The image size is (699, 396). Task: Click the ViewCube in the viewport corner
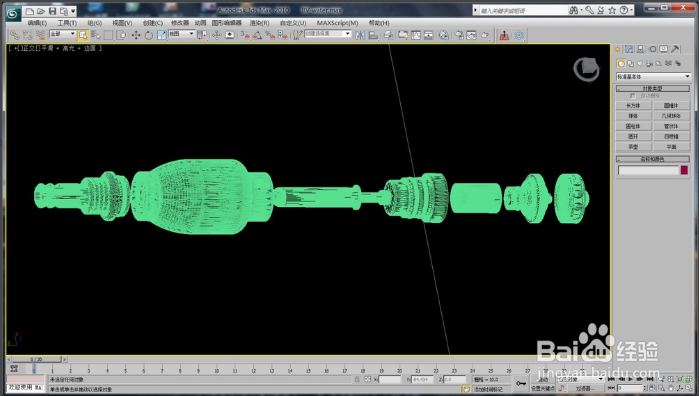pos(586,69)
